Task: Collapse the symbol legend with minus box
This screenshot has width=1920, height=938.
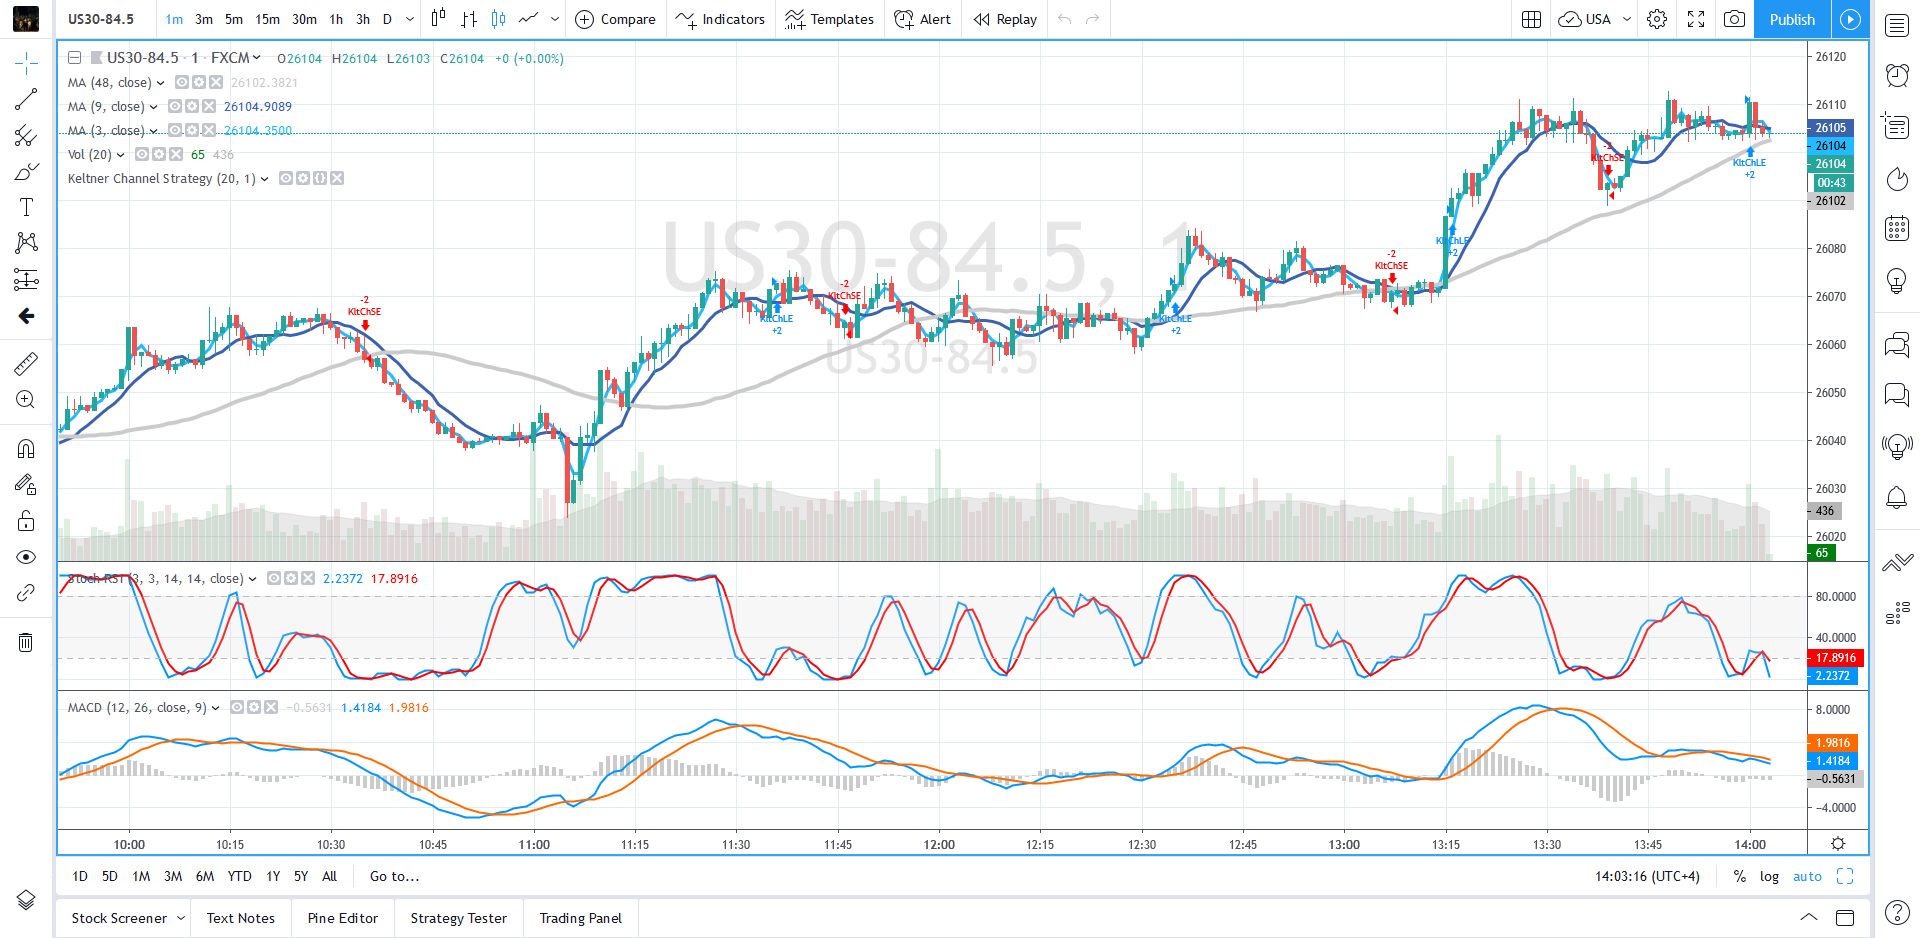Action: [x=75, y=58]
